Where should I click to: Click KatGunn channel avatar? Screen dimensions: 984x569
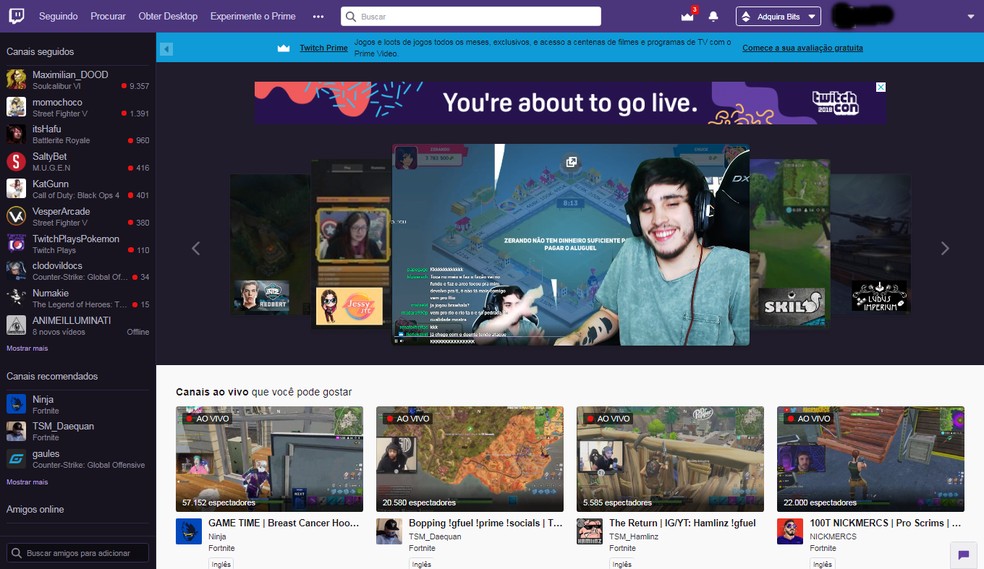point(16,189)
